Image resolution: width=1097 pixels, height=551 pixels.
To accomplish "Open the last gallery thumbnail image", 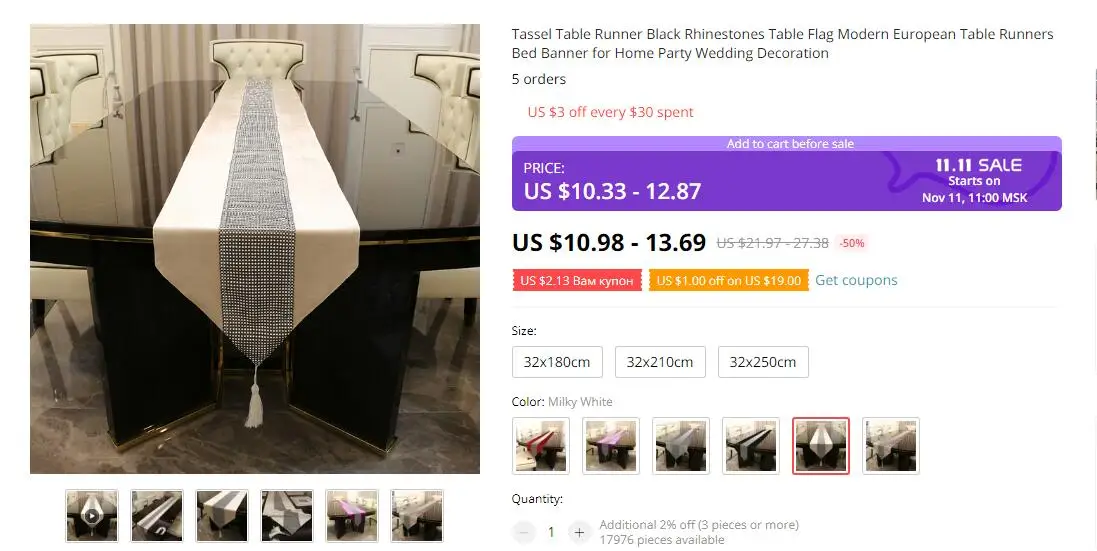I will click(417, 516).
